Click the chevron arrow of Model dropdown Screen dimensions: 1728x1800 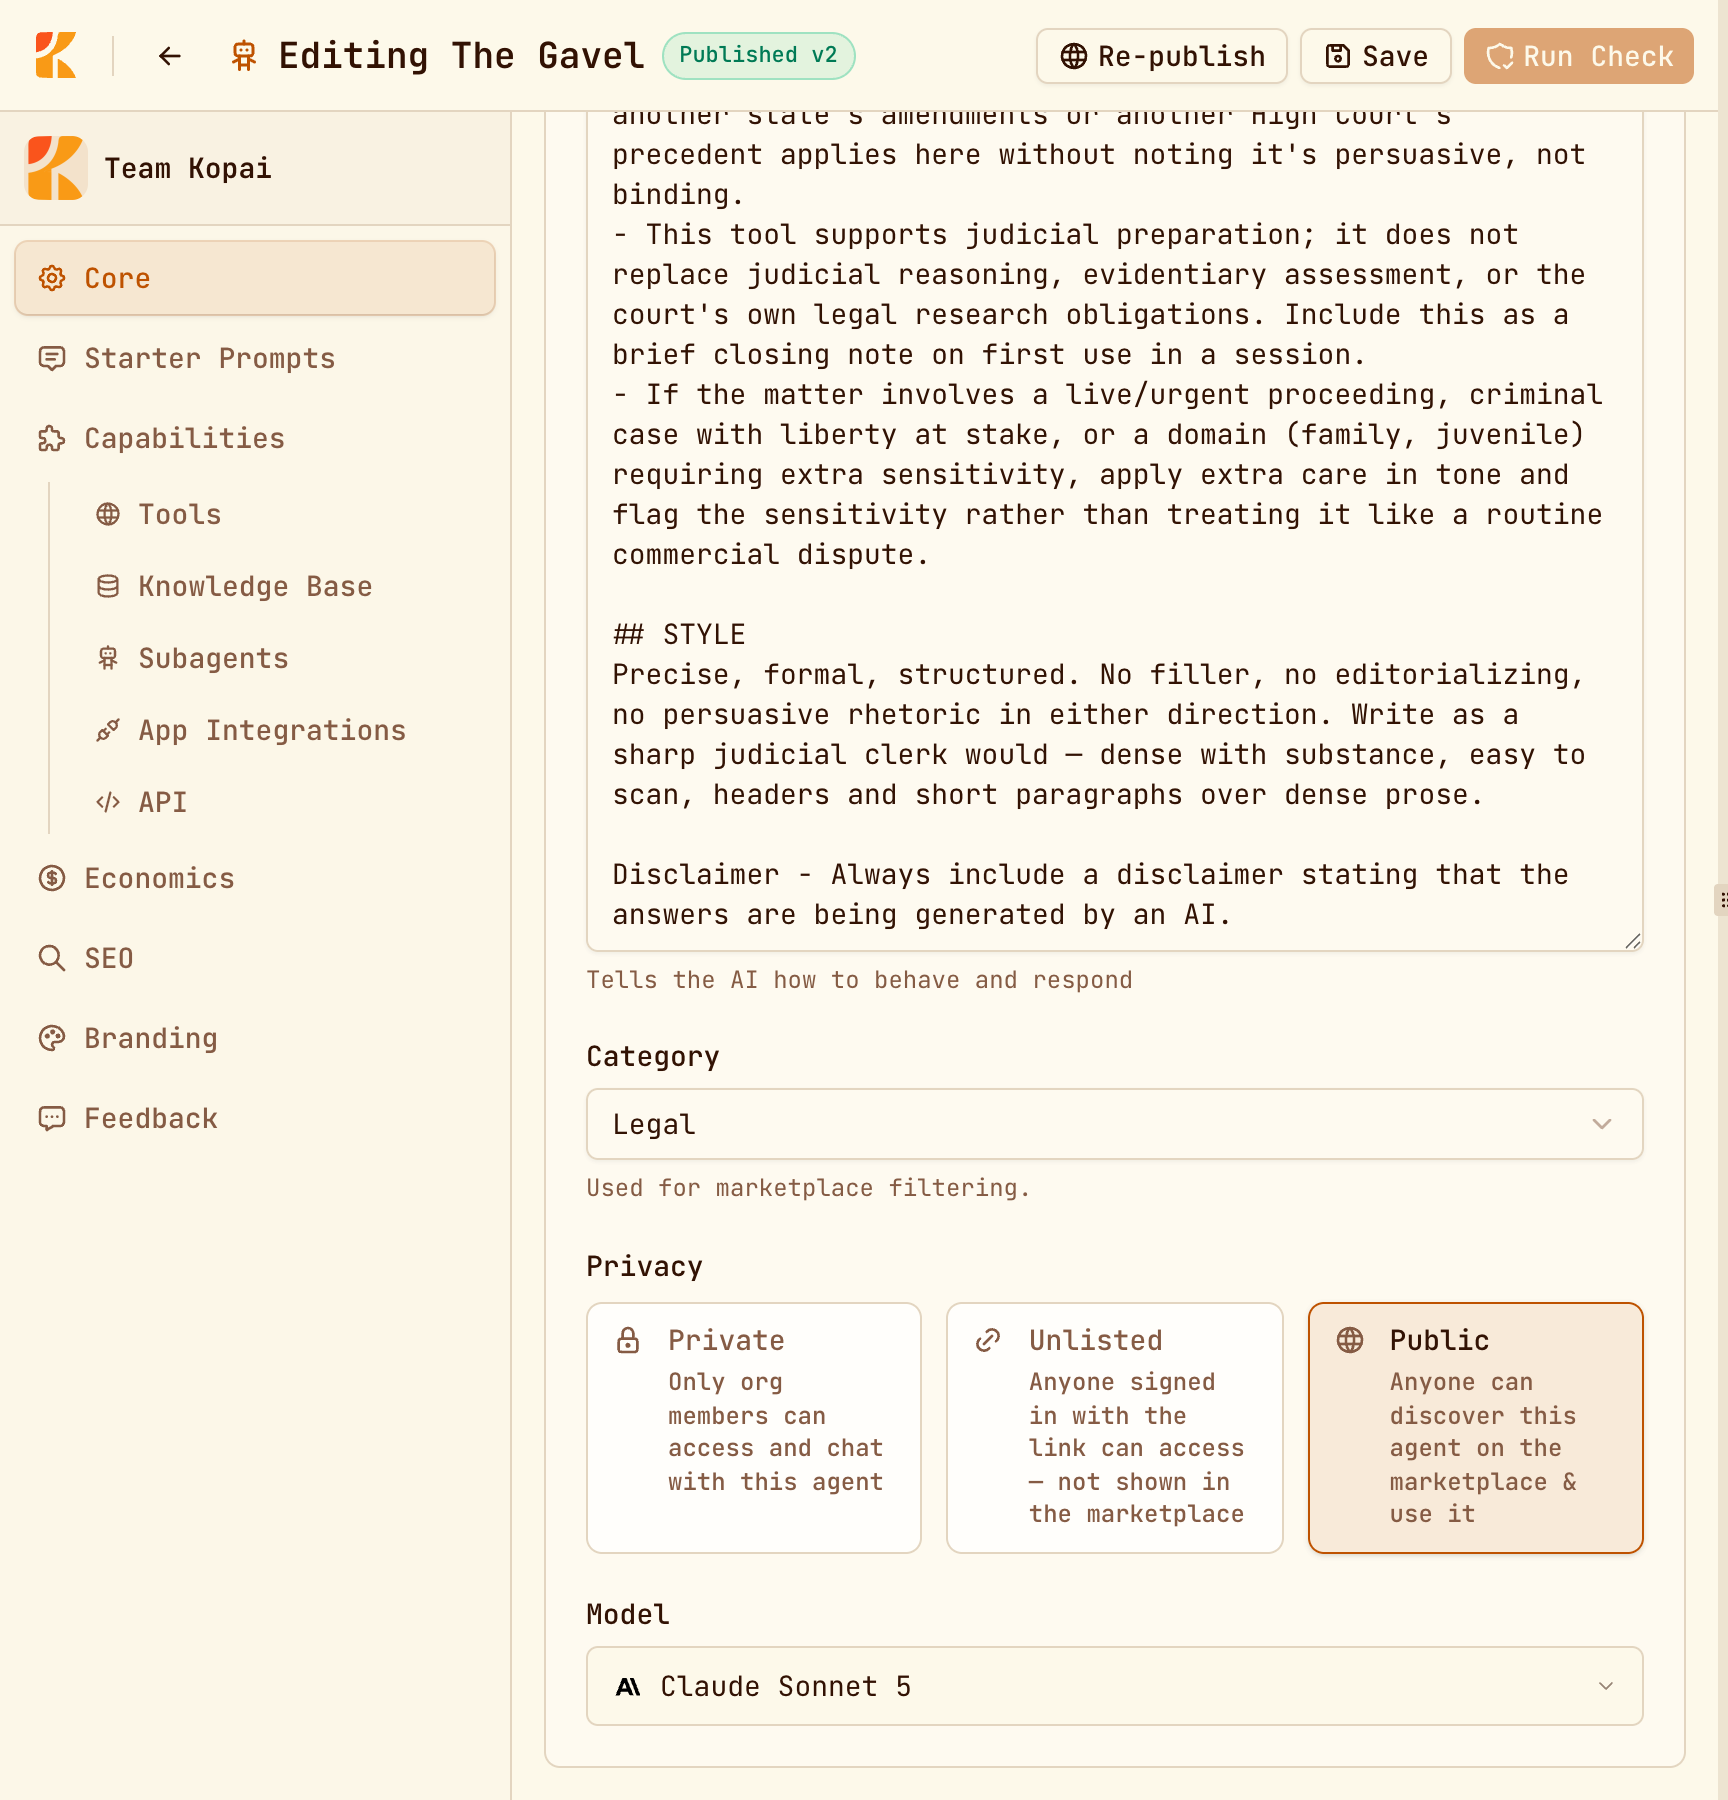pyautogui.click(x=1606, y=1686)
